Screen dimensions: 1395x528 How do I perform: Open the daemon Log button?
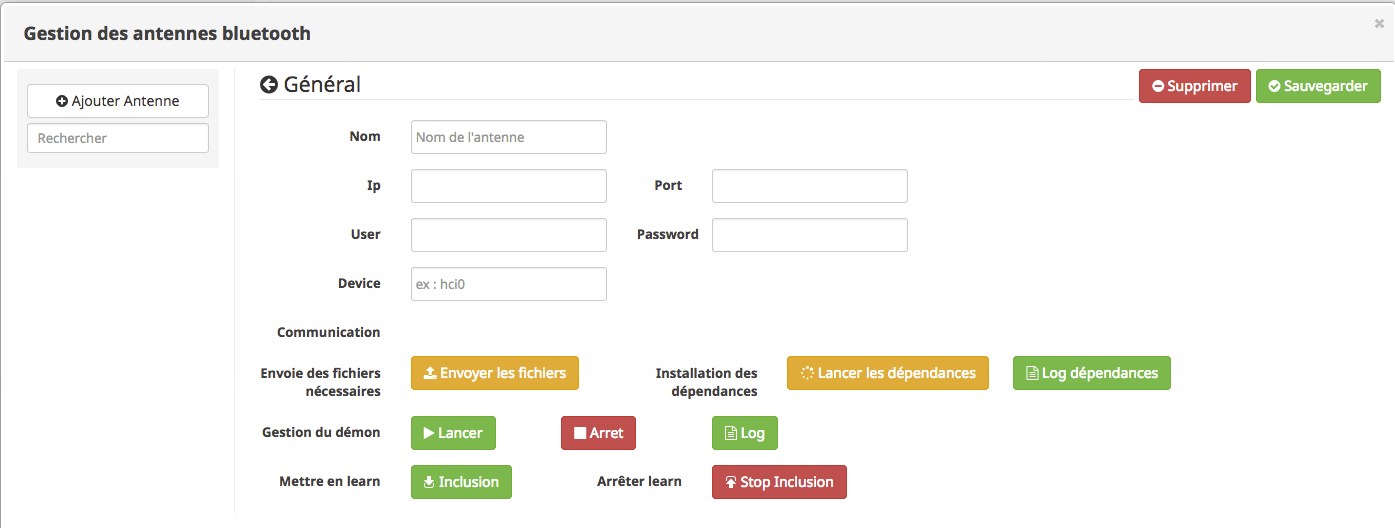click(x=745, y=433)
